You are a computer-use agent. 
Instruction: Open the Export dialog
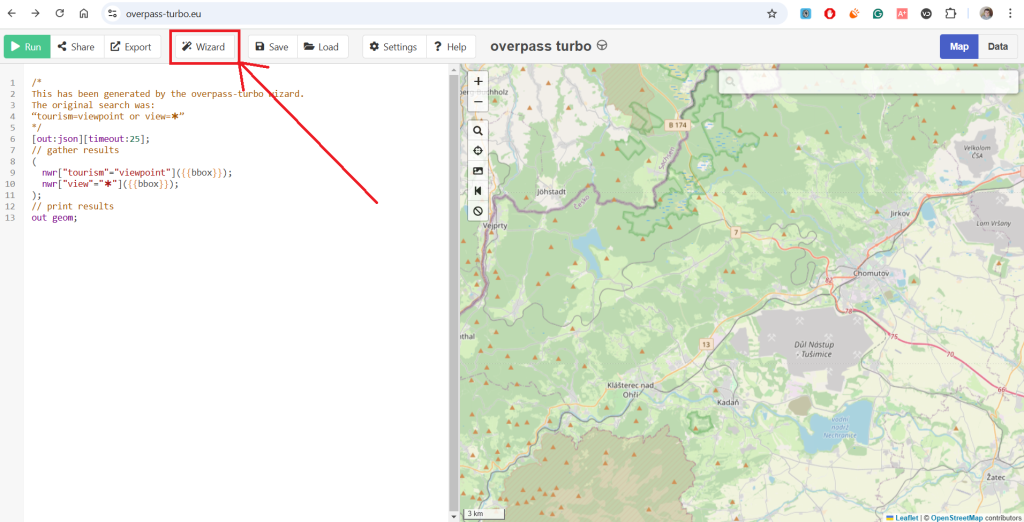point(133,47)
